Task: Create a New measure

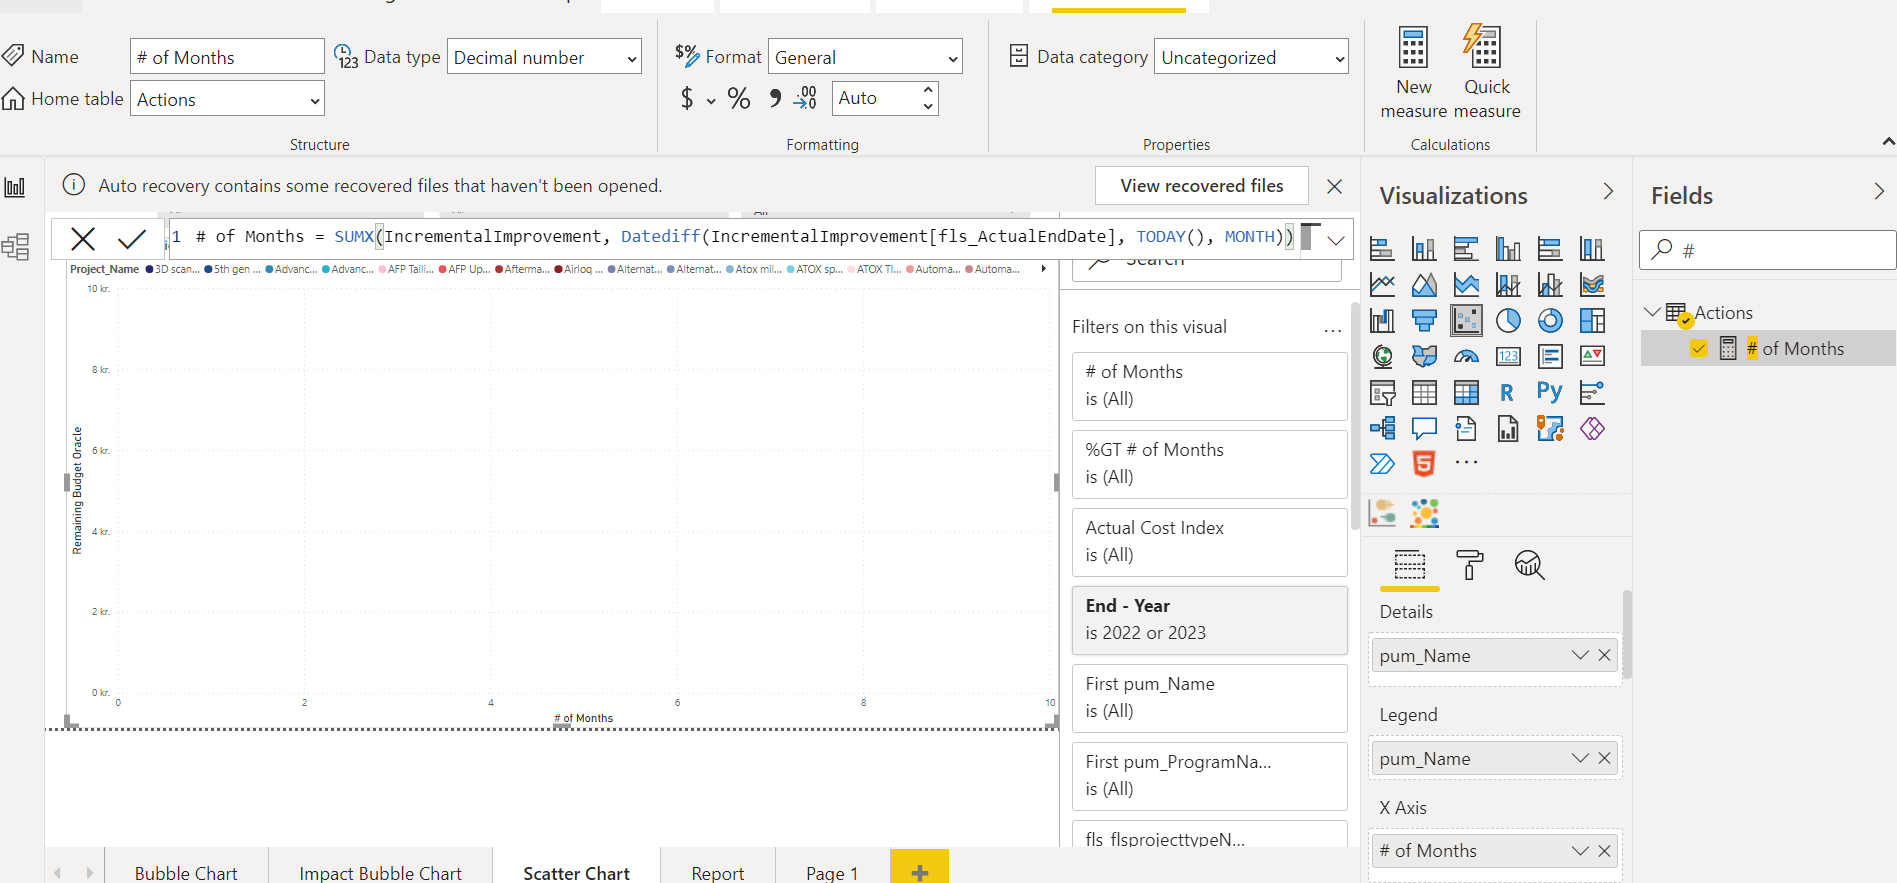Action: 1414,72
